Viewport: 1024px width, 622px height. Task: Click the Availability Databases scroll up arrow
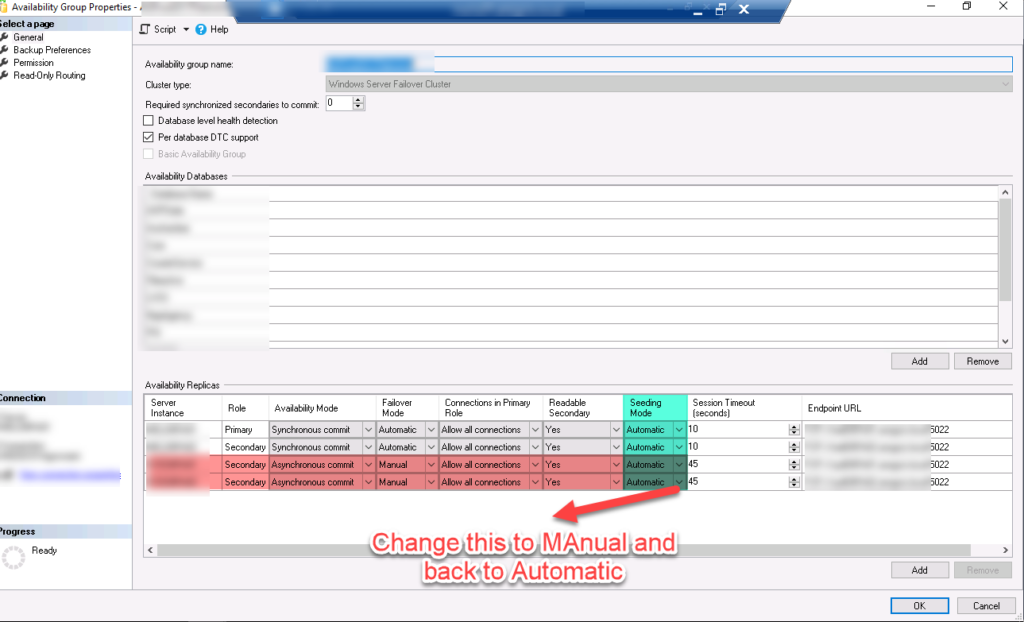(1006, 192)
